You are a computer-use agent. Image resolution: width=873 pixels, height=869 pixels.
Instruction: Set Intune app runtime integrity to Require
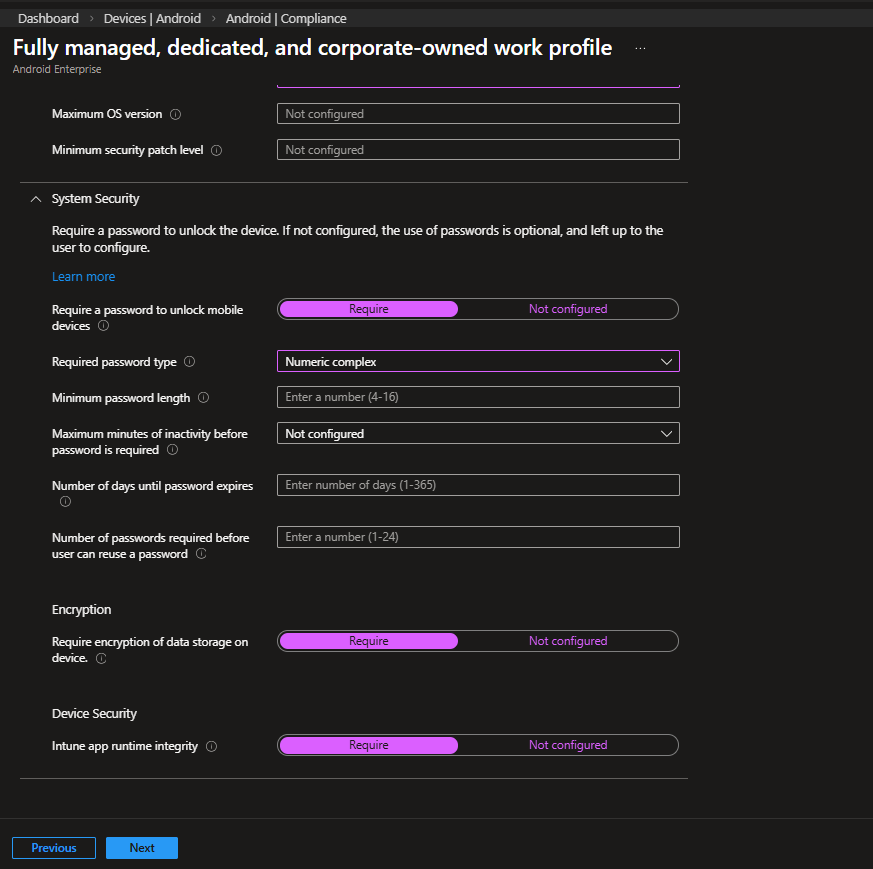click(368, 745)
